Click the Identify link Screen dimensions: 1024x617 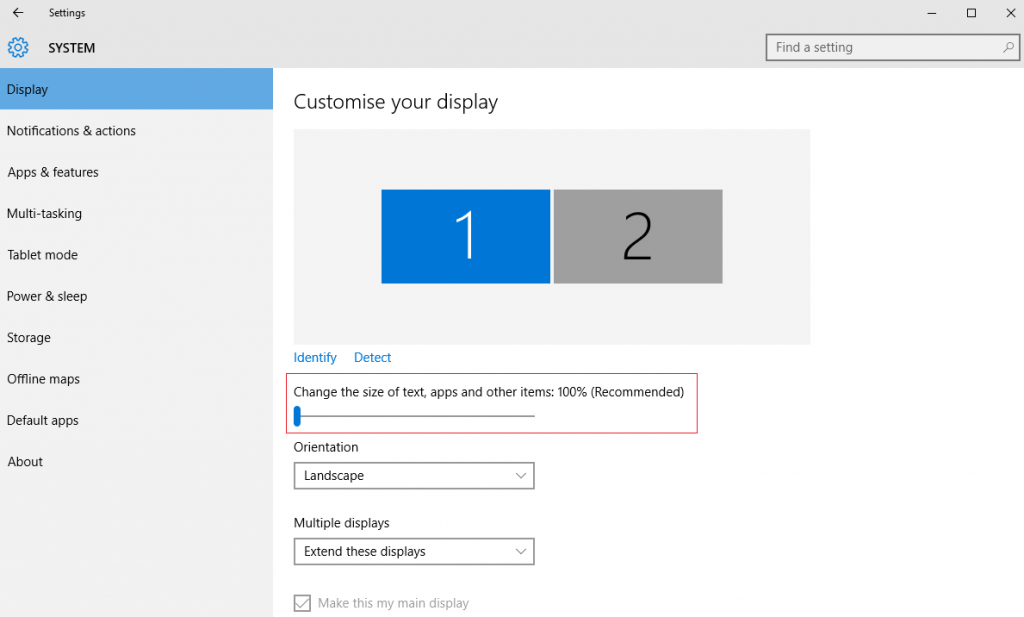[314, 357]
